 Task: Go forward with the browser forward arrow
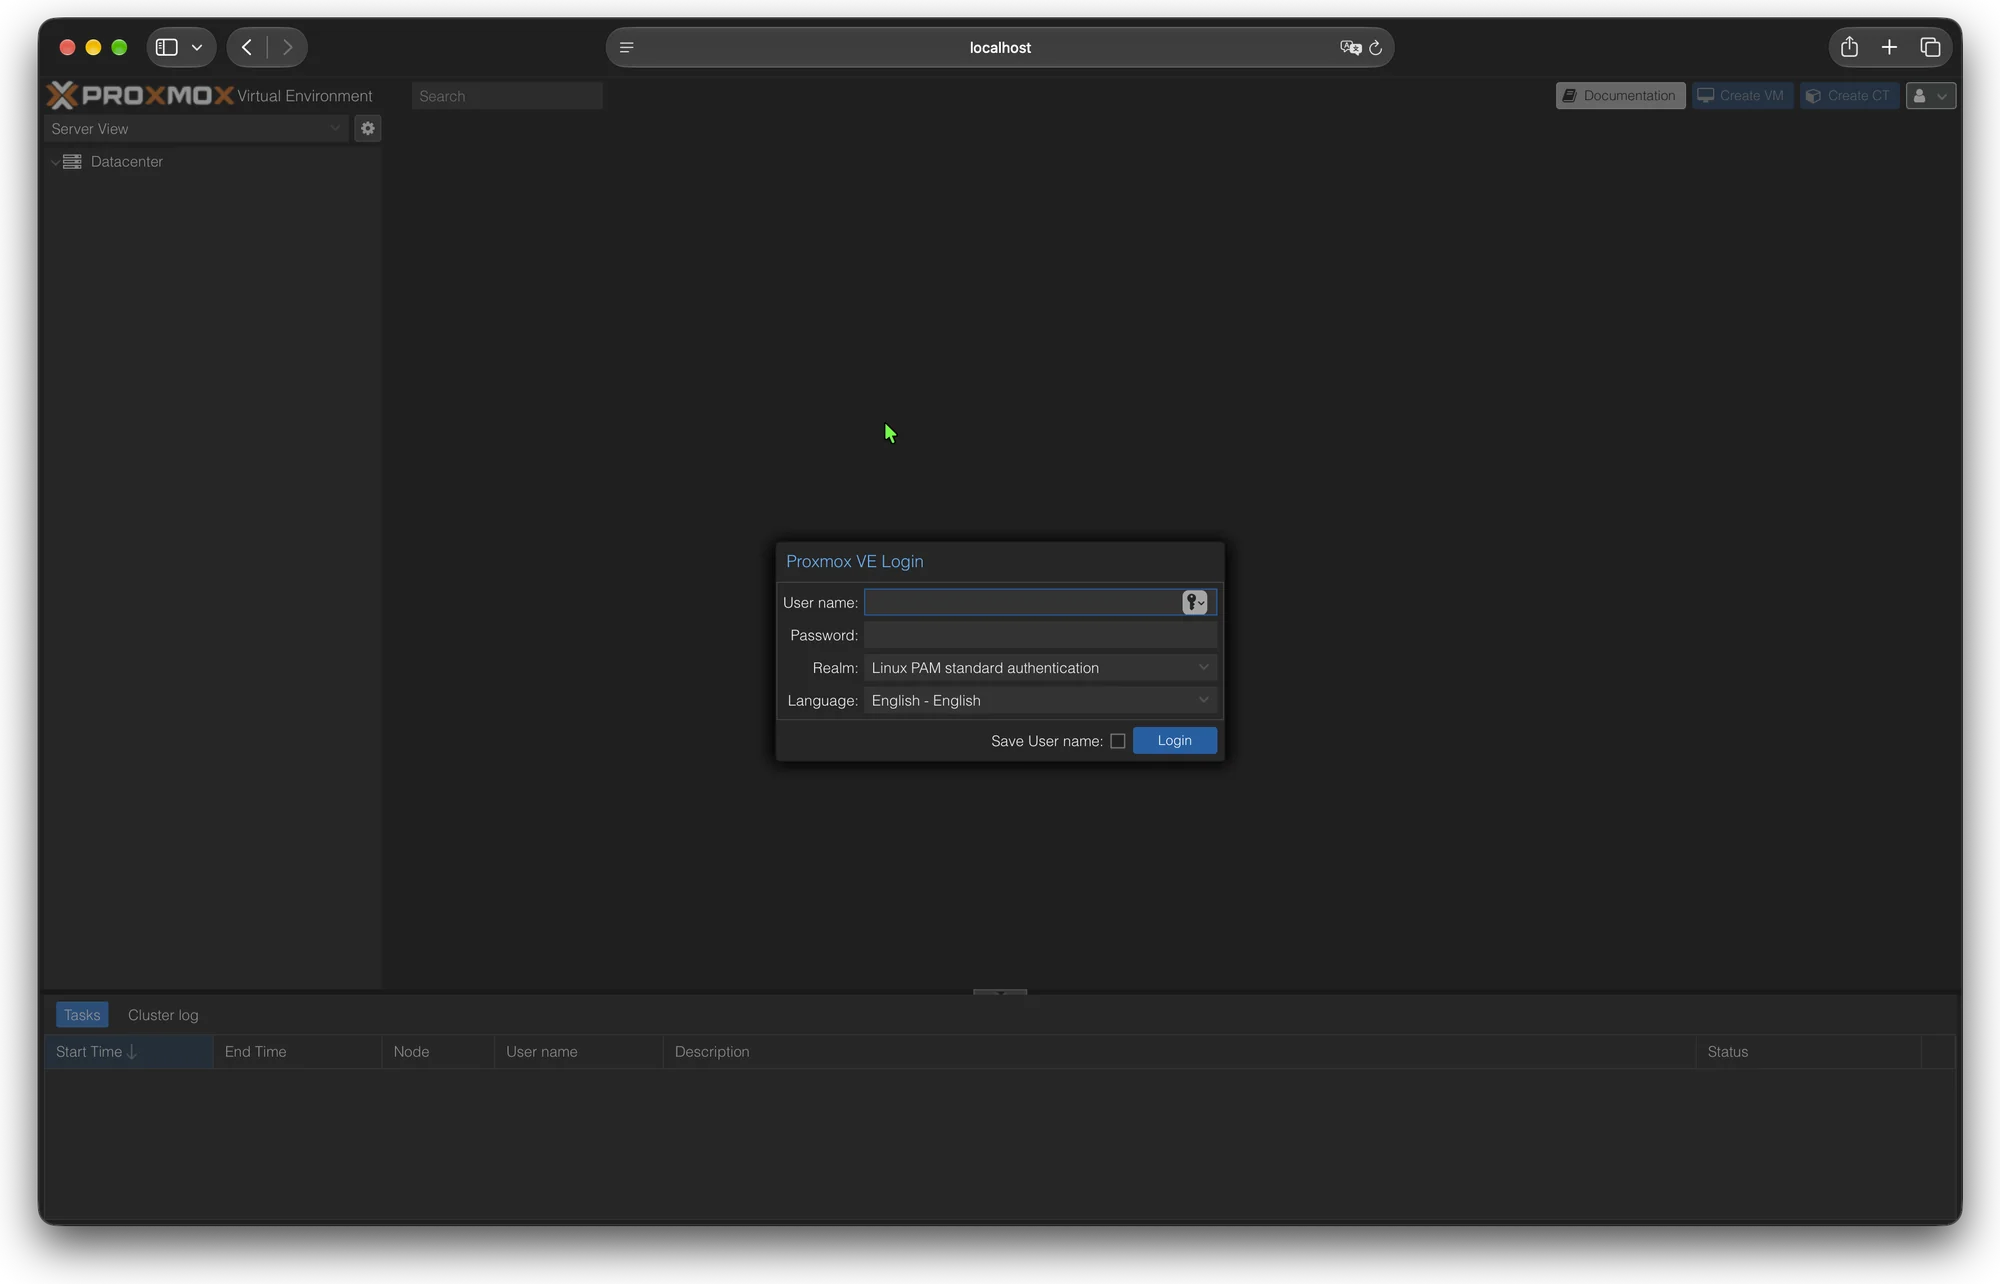tap(287, 47)
